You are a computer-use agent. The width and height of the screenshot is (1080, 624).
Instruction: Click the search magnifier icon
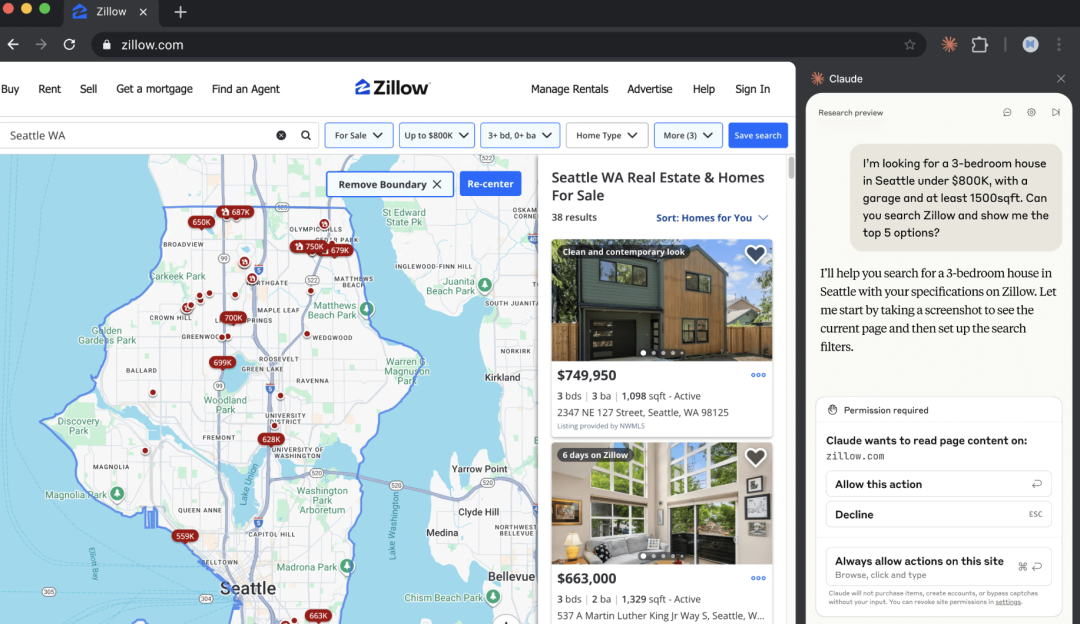[306, 135]
